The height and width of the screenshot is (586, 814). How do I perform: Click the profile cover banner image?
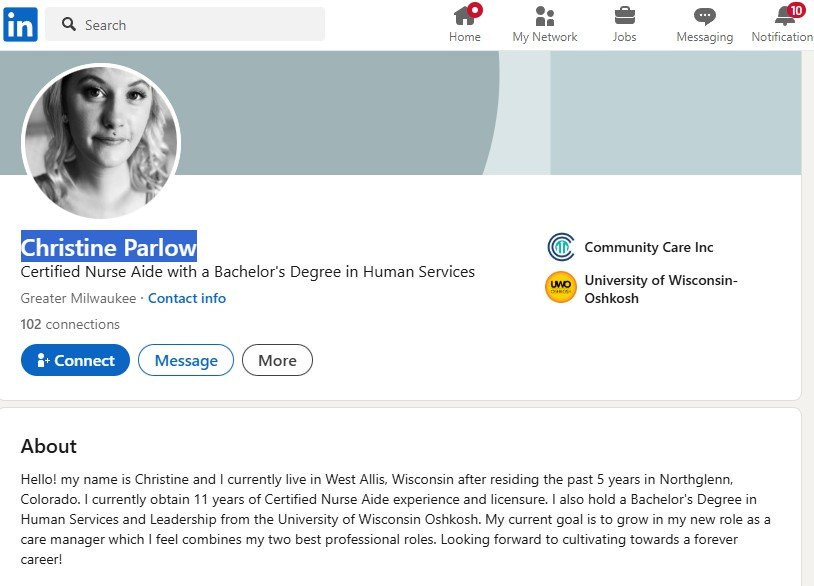500,112
